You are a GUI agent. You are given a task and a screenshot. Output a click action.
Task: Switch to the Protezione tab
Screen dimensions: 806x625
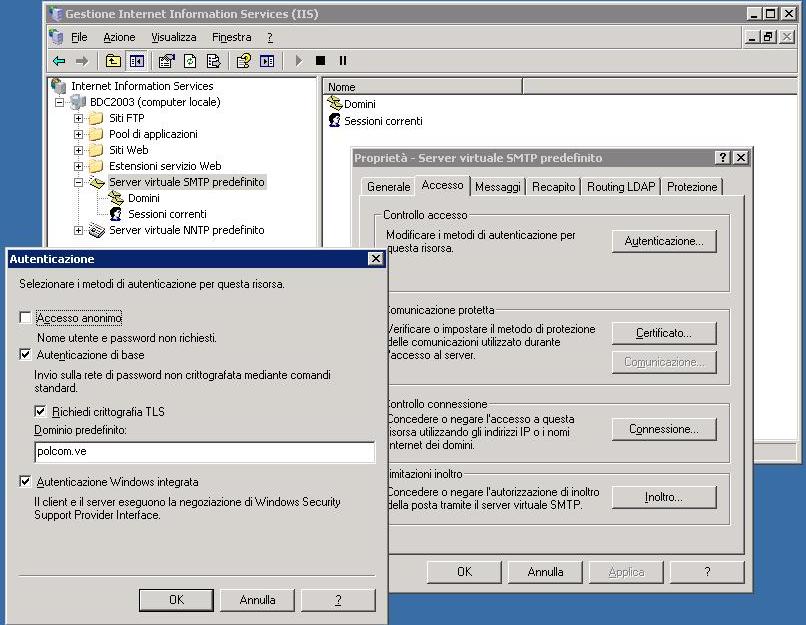[x=692, y=187]
